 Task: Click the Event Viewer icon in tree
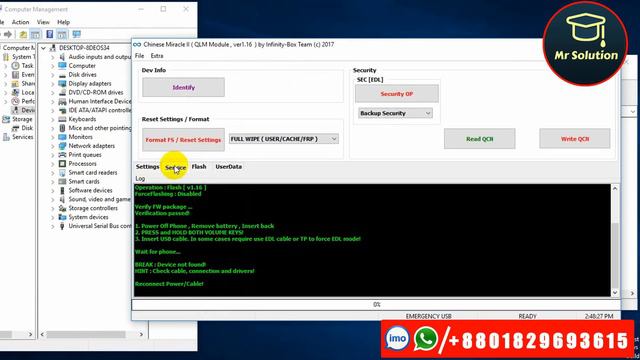pos(15,75)
